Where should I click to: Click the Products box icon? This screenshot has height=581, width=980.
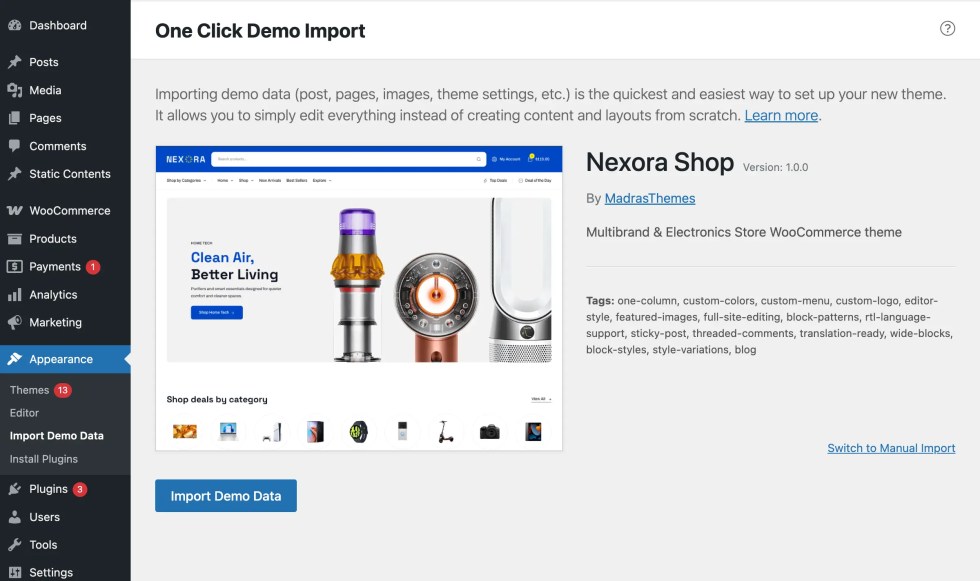pyautogui.click(x=14, y=239)
